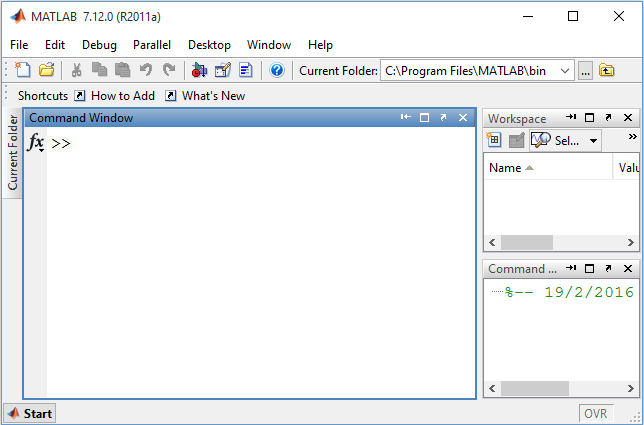Click the How to Add shortcut
The image size is (644, 425).
click(115, 96)
